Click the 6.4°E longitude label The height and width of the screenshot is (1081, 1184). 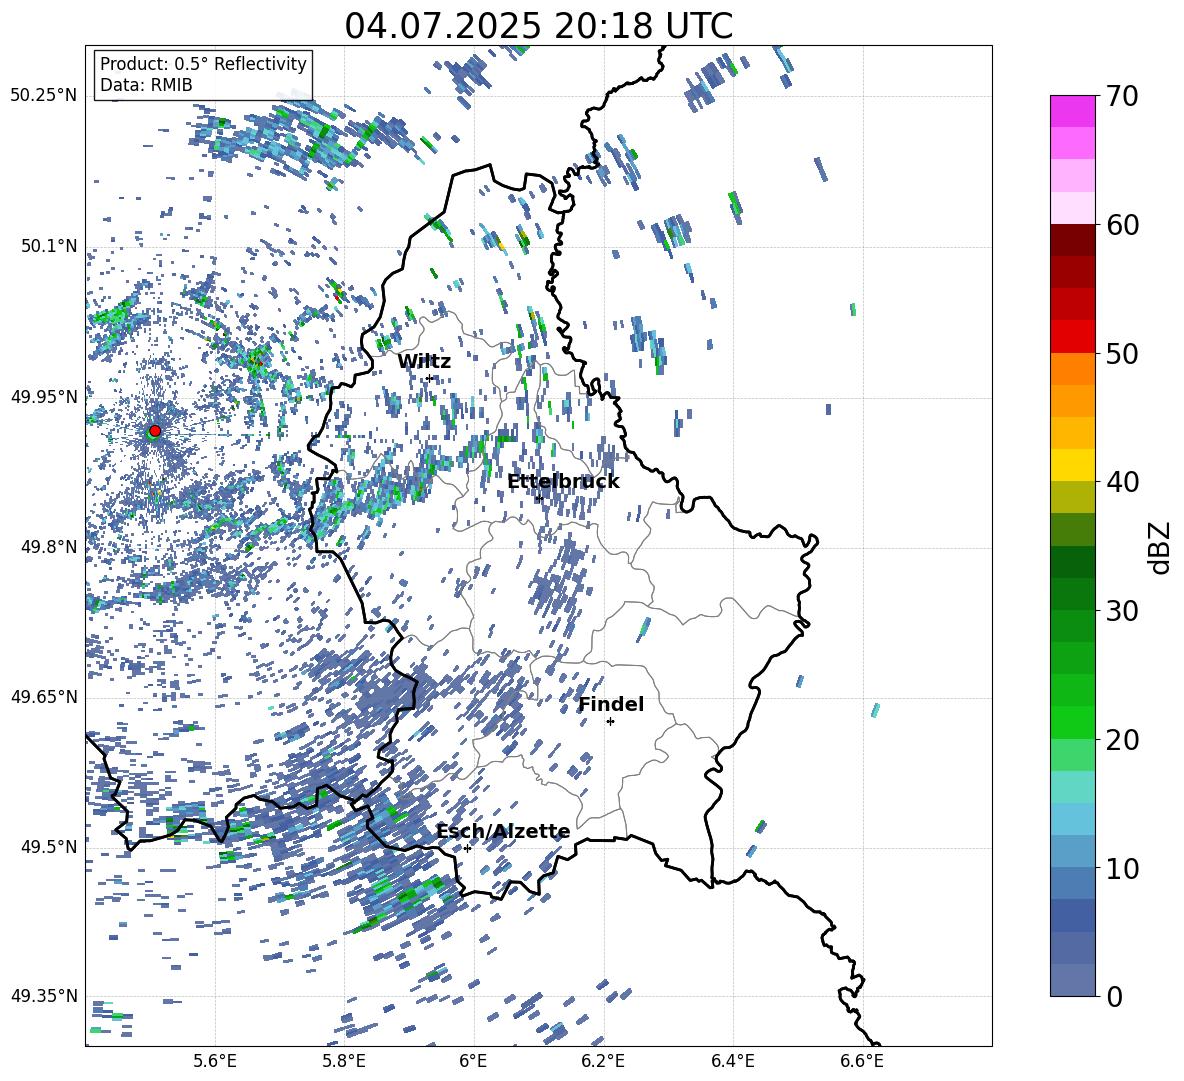(732, 1061)
